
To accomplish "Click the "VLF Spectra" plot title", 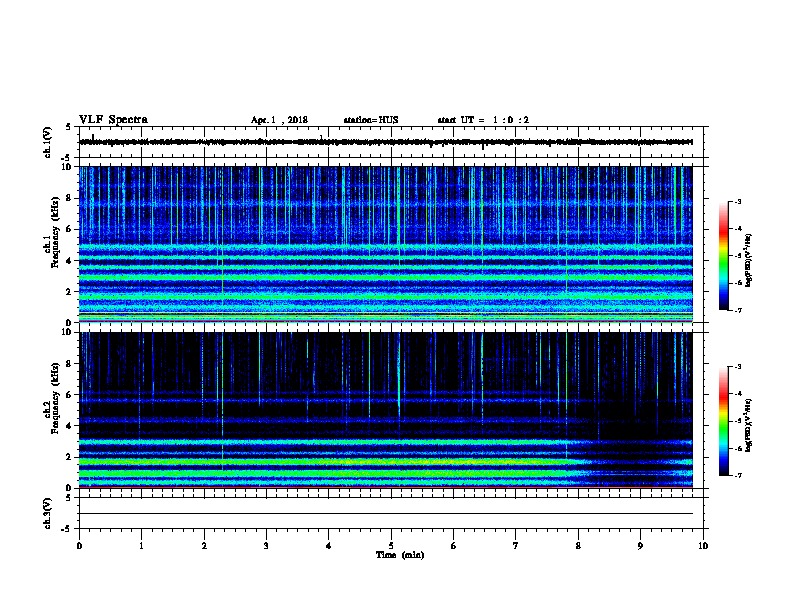I will pyautogui.click(x=113, y=120).
